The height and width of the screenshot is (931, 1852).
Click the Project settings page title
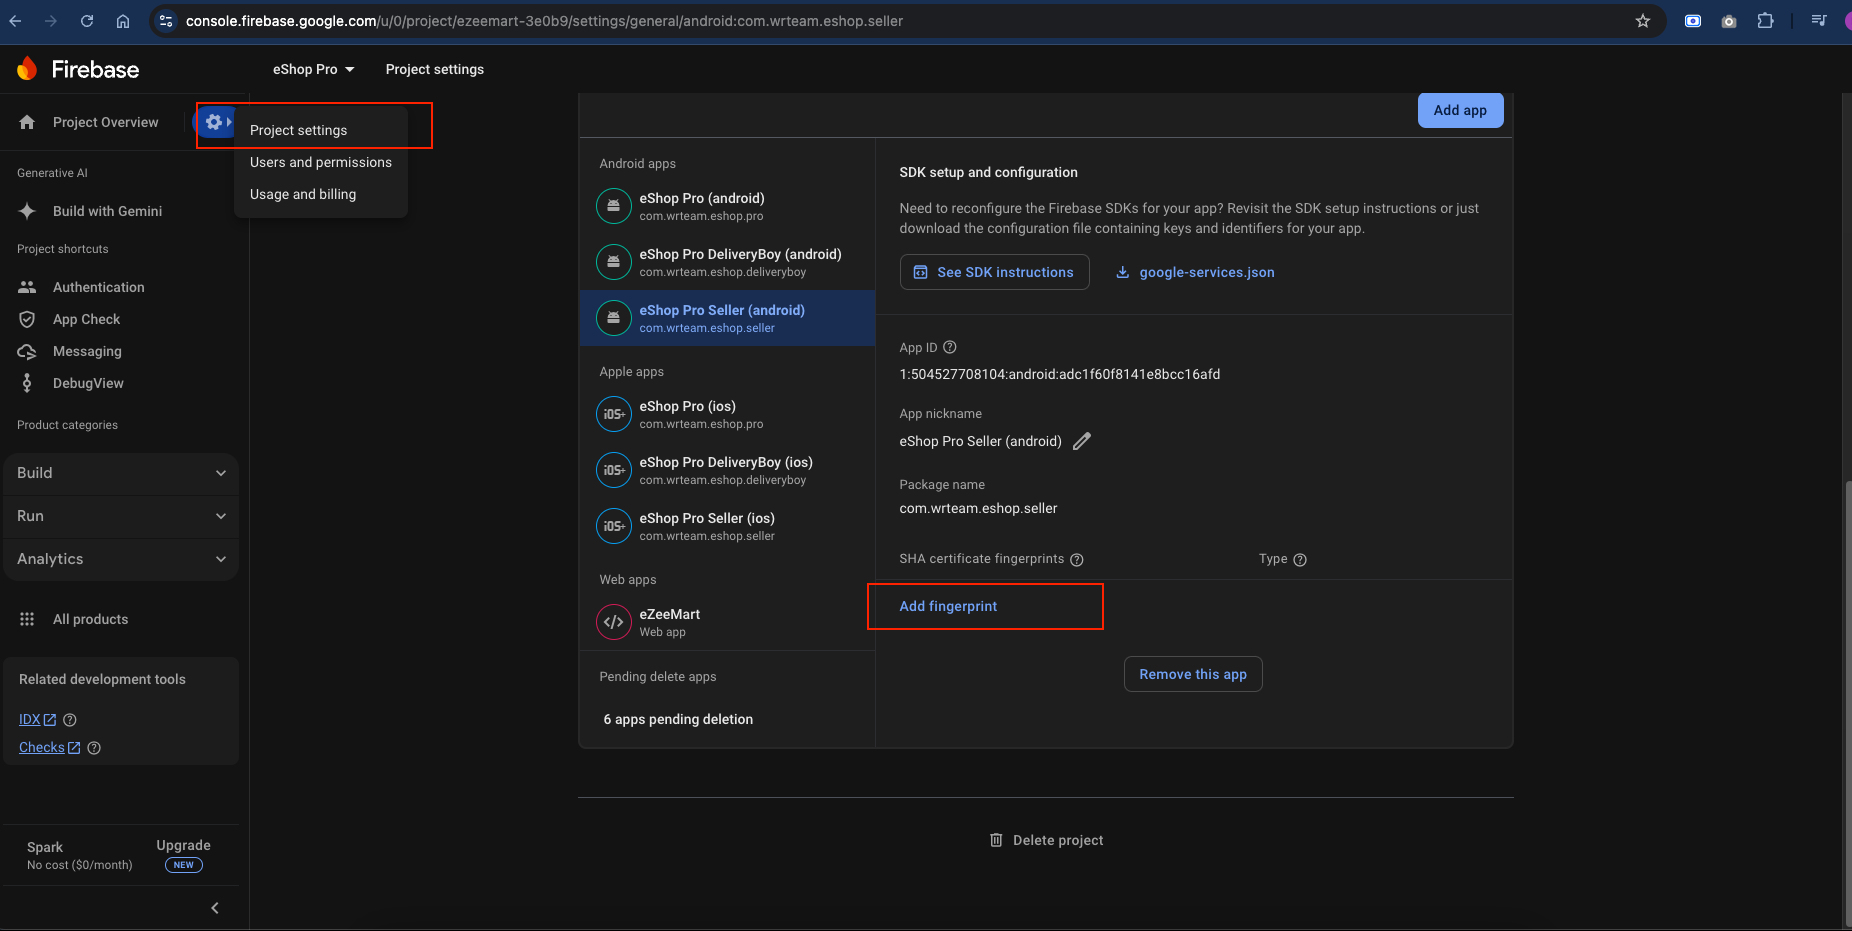point(434,69)
